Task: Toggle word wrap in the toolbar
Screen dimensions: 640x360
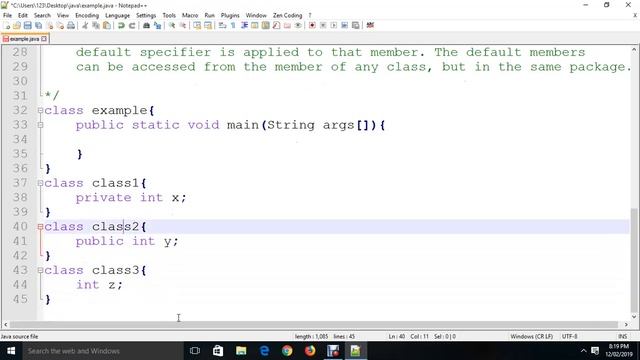Action: (x=222, y=25)
